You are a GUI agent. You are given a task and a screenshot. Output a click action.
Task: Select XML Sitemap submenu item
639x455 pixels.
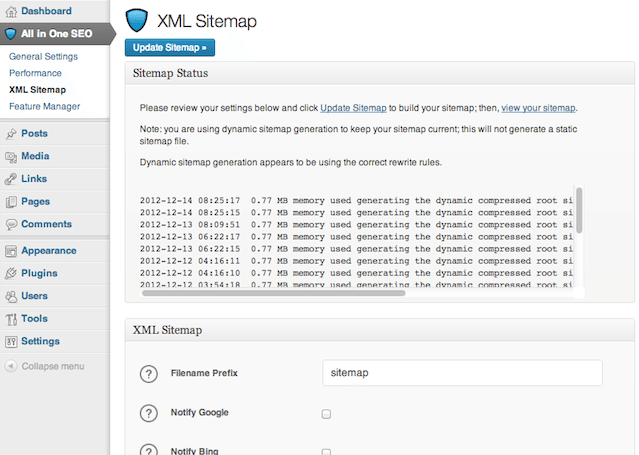tap(37, 90)
